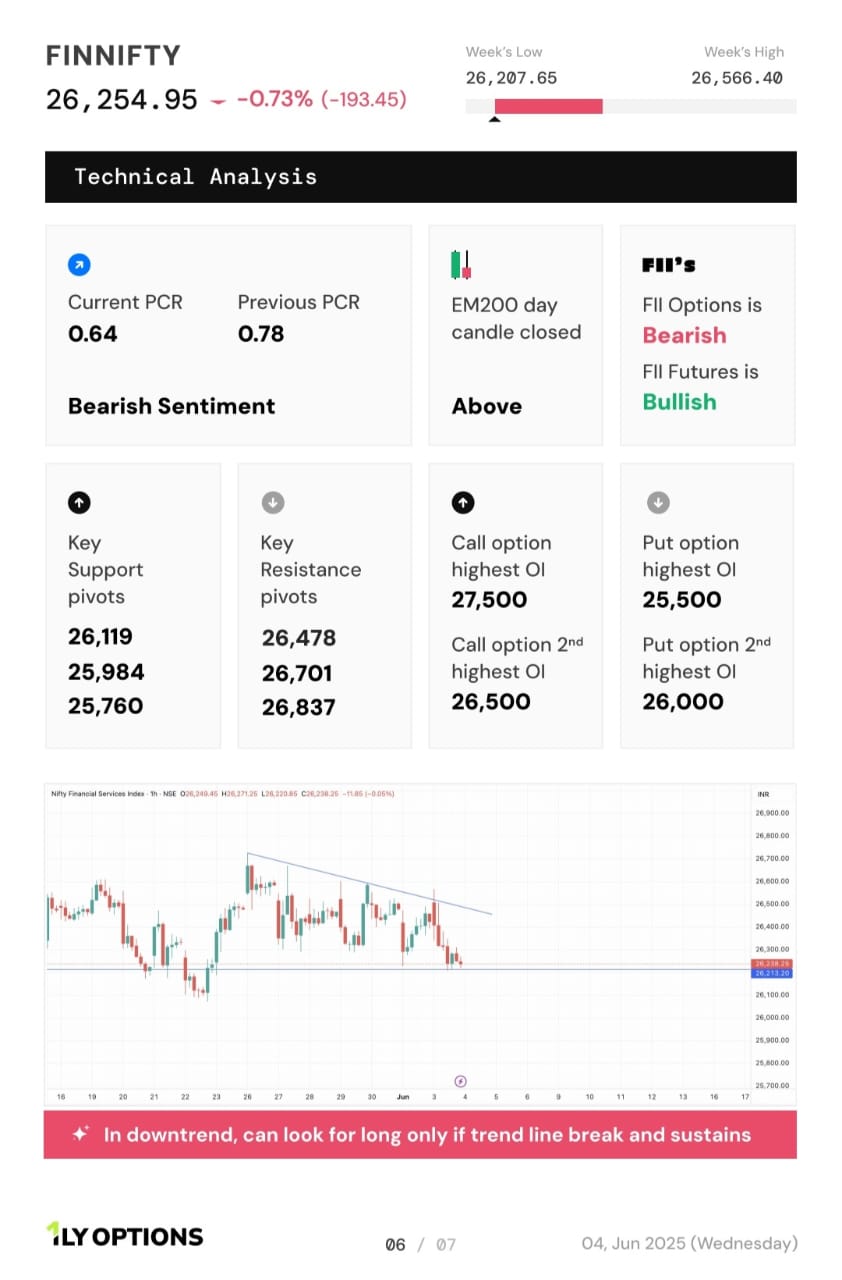Click the Bearish FII Options label
The width and height of the screenshot is (842, 1280).
(x=684, y=335)
